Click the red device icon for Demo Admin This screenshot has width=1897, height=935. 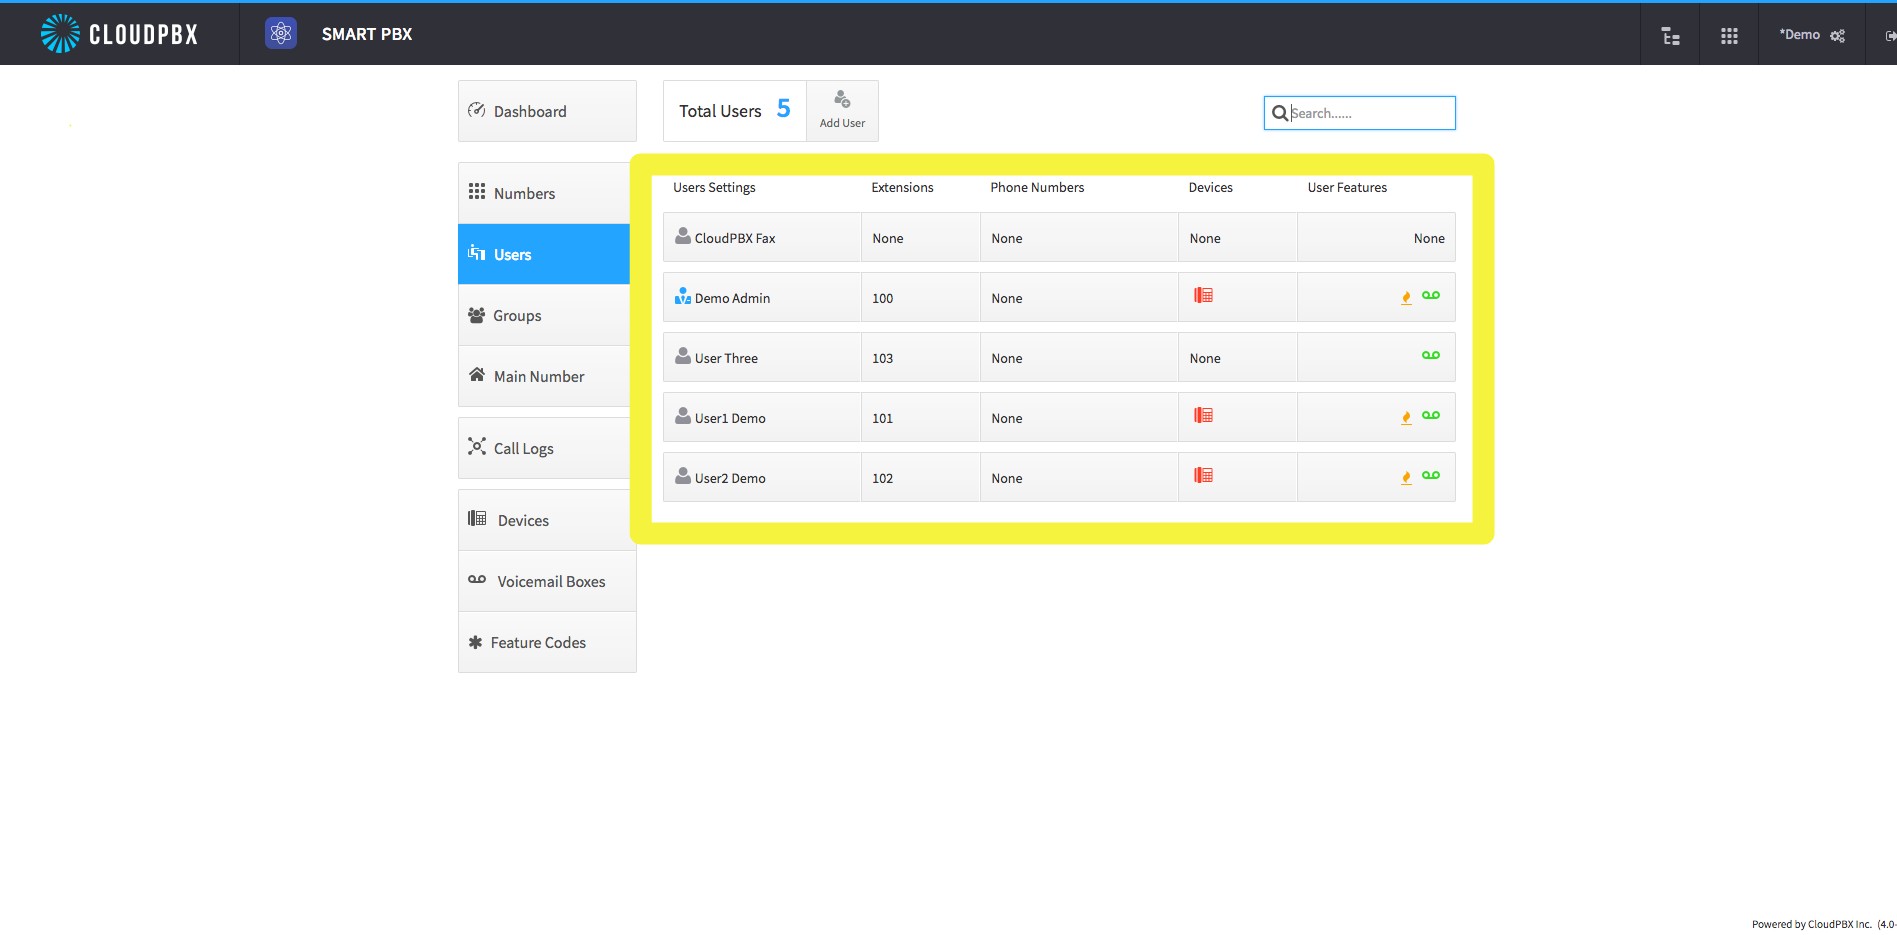tap(1203, 296)
